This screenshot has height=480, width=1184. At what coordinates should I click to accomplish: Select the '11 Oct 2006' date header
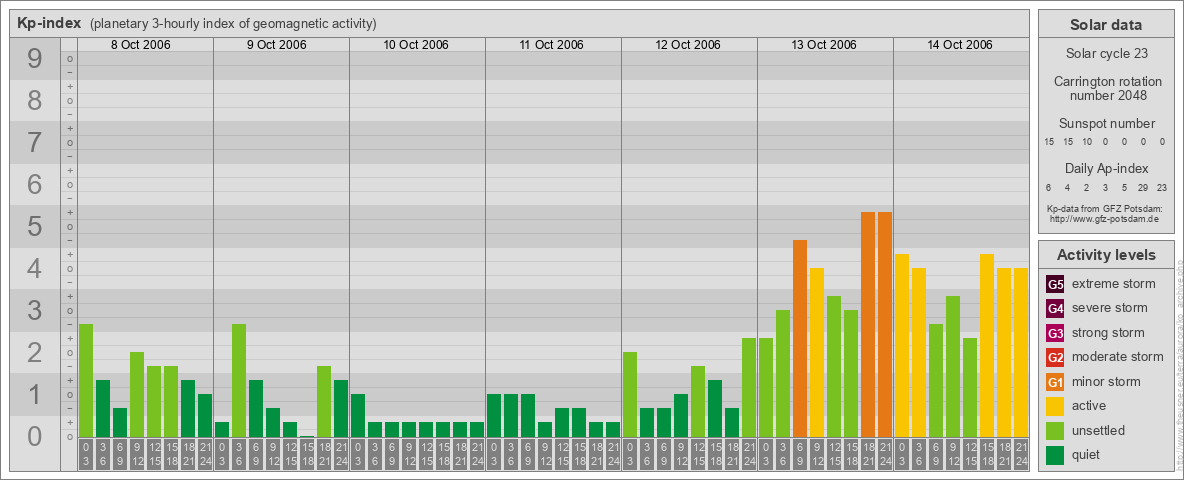[552, 45]
